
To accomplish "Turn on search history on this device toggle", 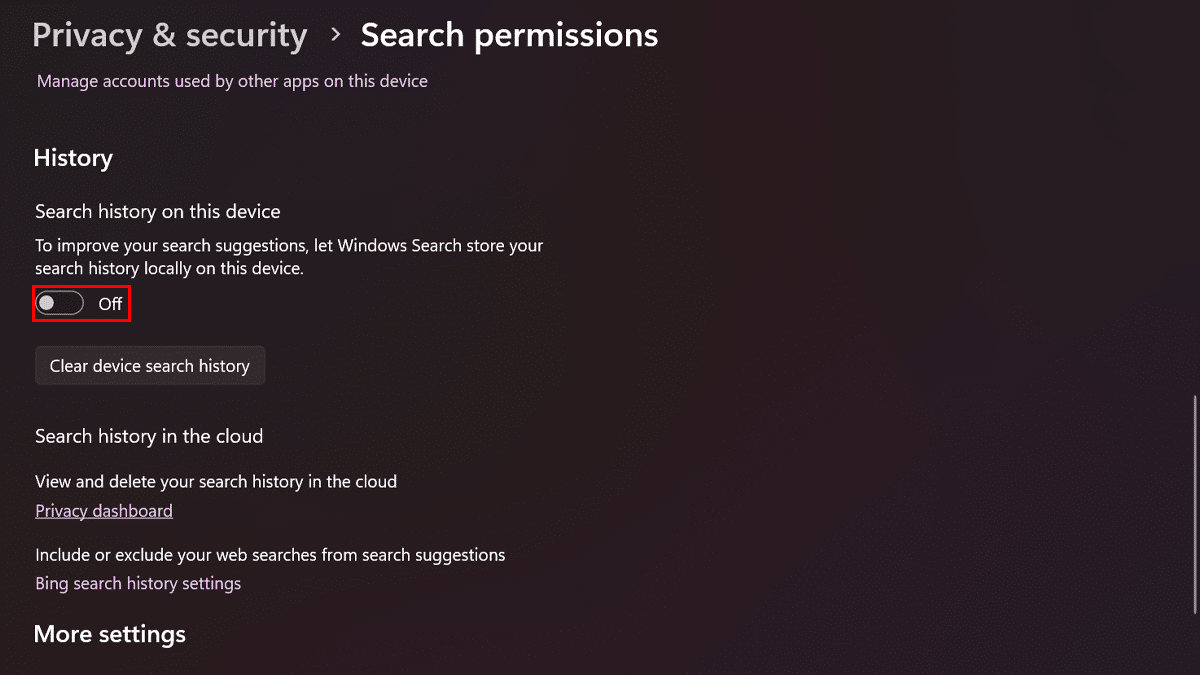I will pos(60,303).
